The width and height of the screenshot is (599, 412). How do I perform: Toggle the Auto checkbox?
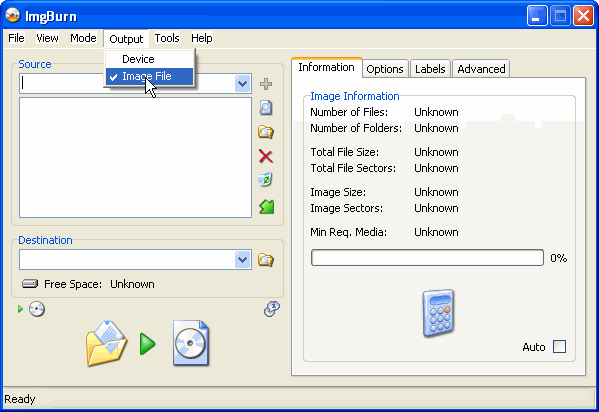coord(560,347)
